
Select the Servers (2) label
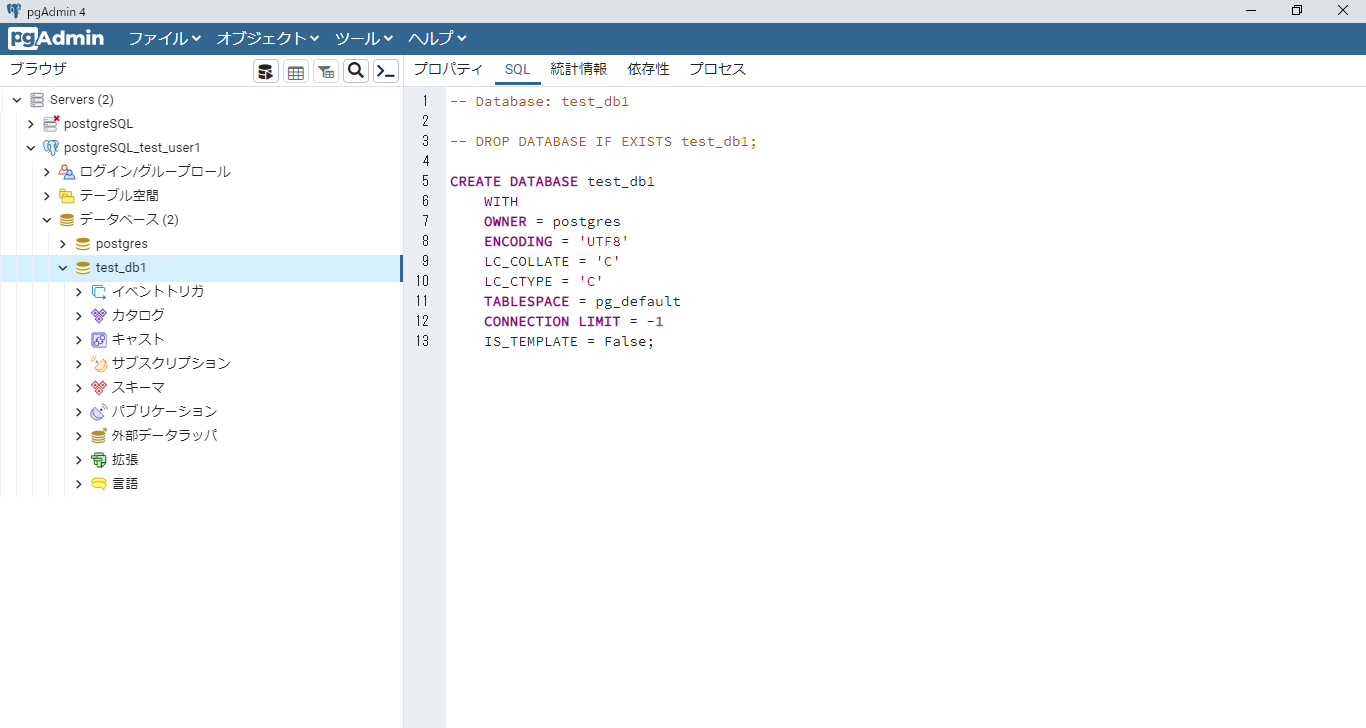point(82,100)
